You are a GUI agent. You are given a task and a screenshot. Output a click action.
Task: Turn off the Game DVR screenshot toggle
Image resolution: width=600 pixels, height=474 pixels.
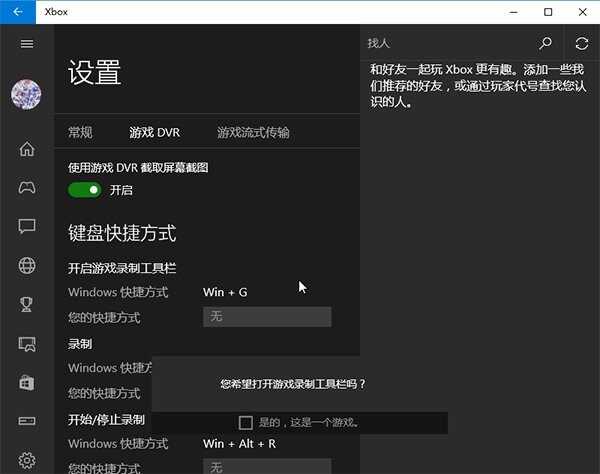coord(84,189)
